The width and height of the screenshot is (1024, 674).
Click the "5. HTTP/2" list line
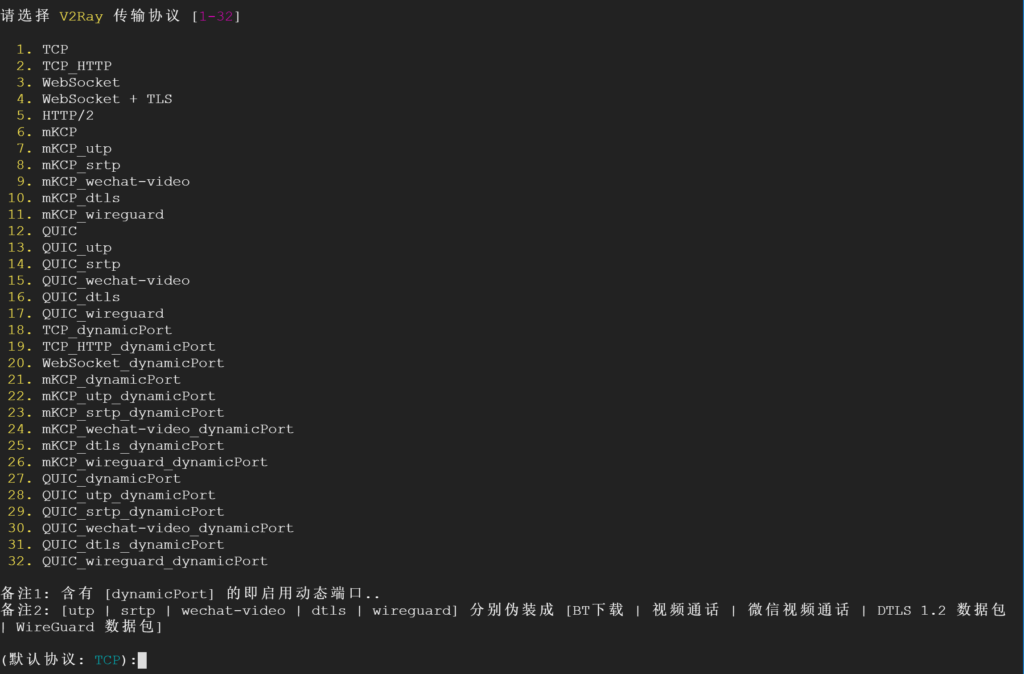click(56, 116)
